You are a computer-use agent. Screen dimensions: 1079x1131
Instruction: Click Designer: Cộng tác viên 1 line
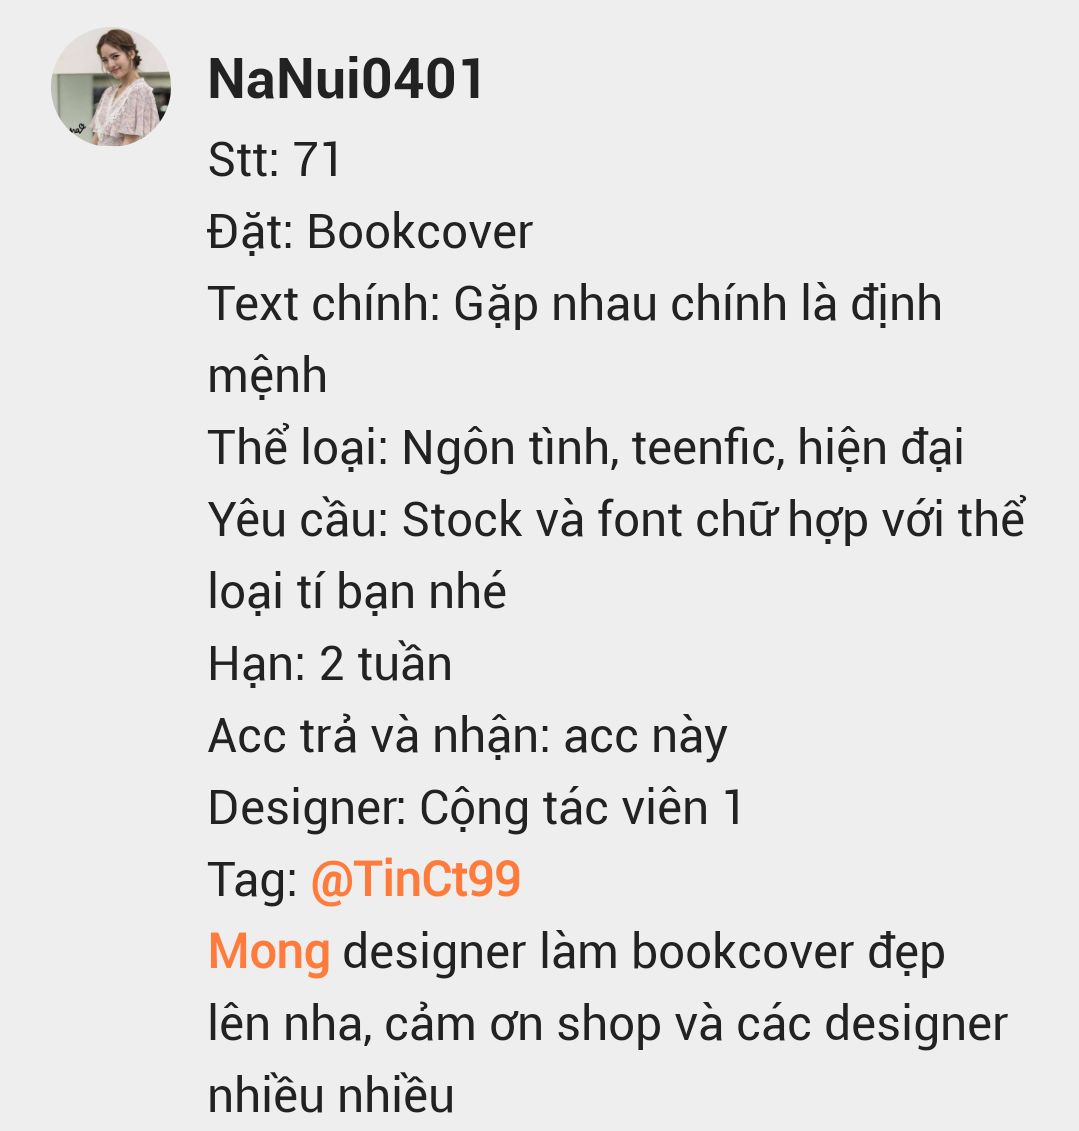475,808
